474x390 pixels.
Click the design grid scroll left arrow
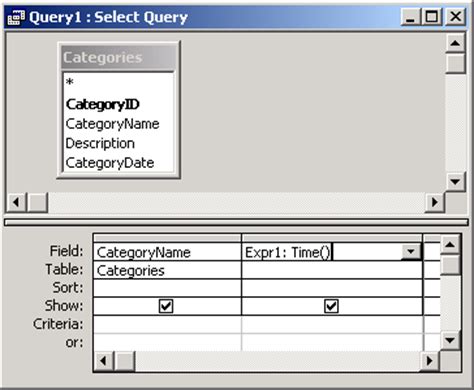pos(104,361)
